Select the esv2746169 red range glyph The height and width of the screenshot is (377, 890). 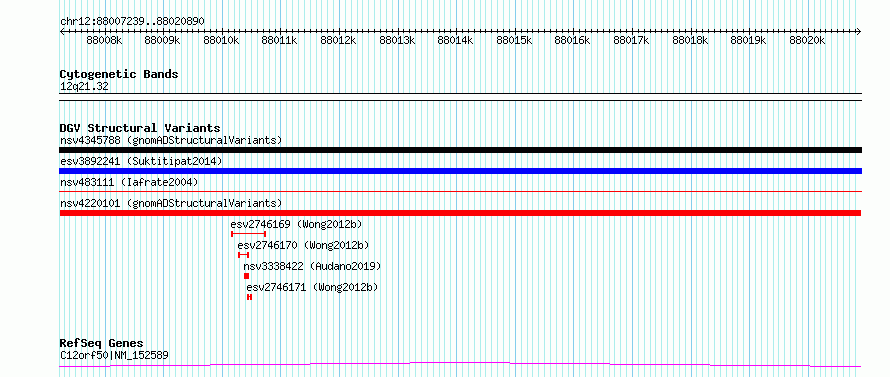tap(248, 234)
